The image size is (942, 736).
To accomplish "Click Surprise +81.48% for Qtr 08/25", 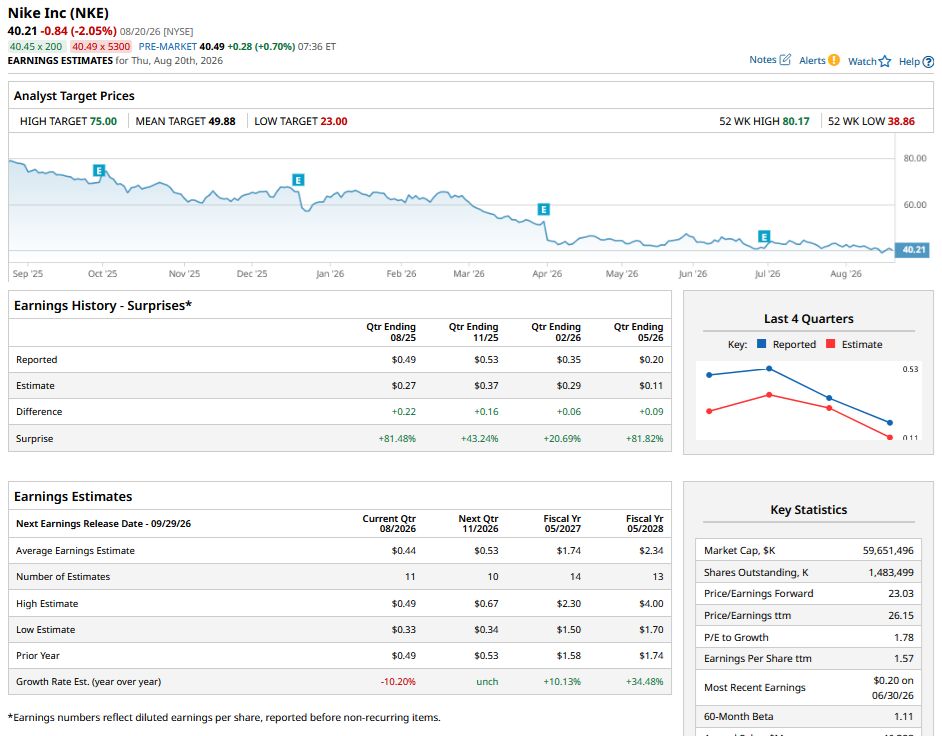I will click(397, 439).
